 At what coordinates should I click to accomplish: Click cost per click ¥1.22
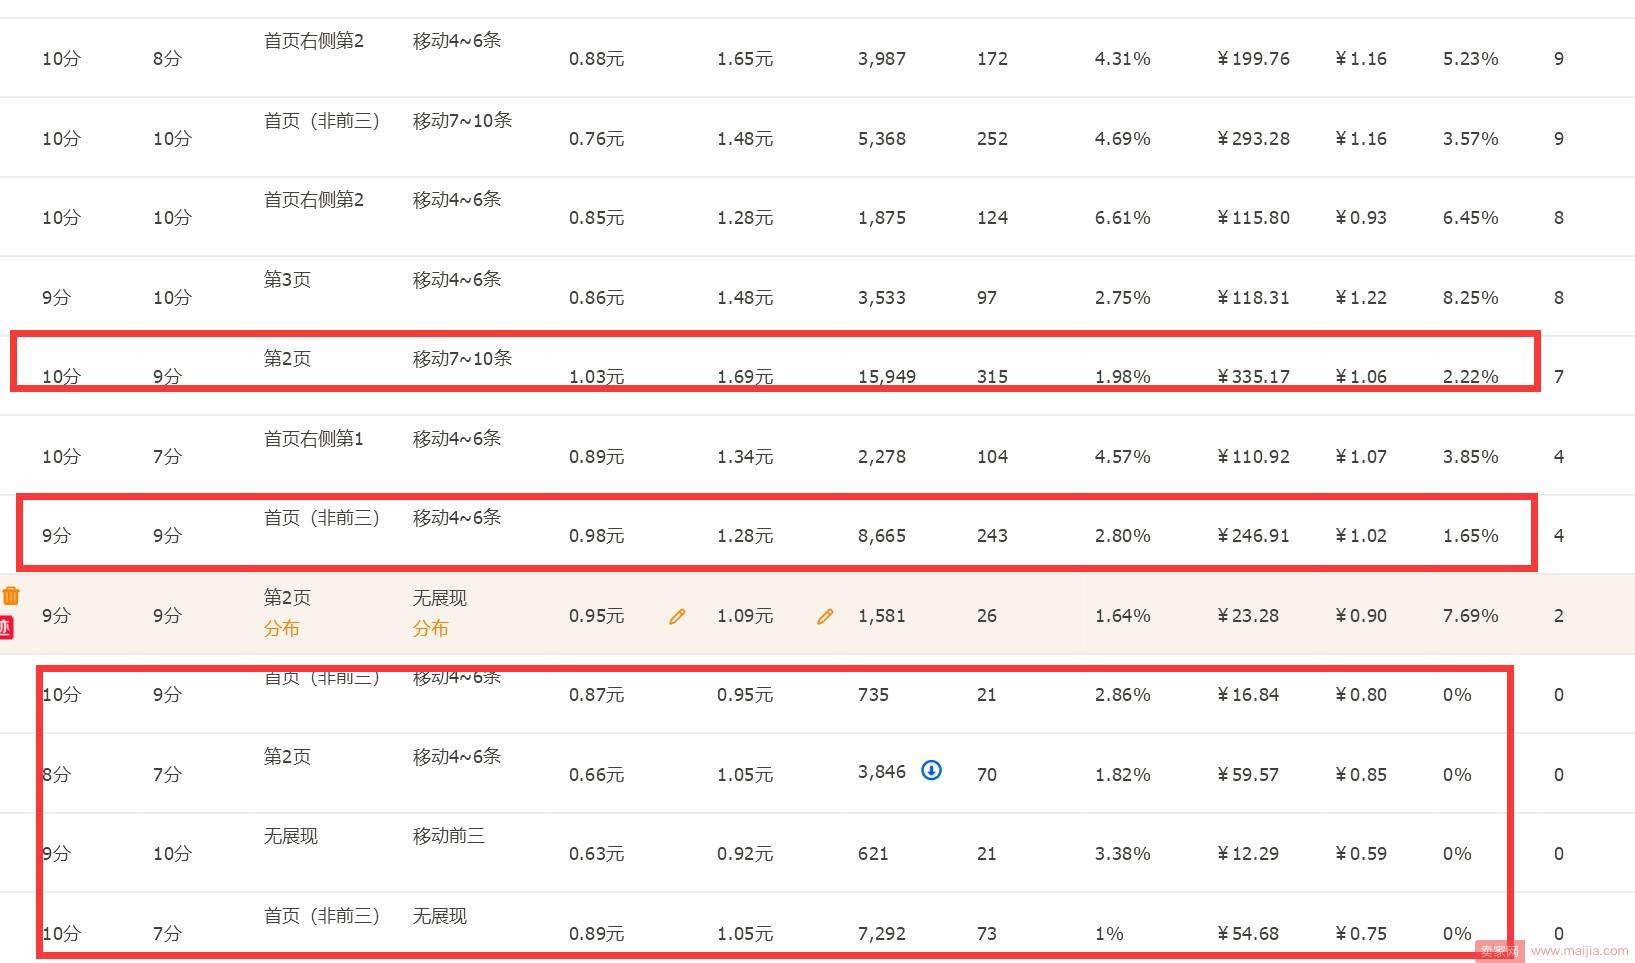click(x=1361, y=297)
